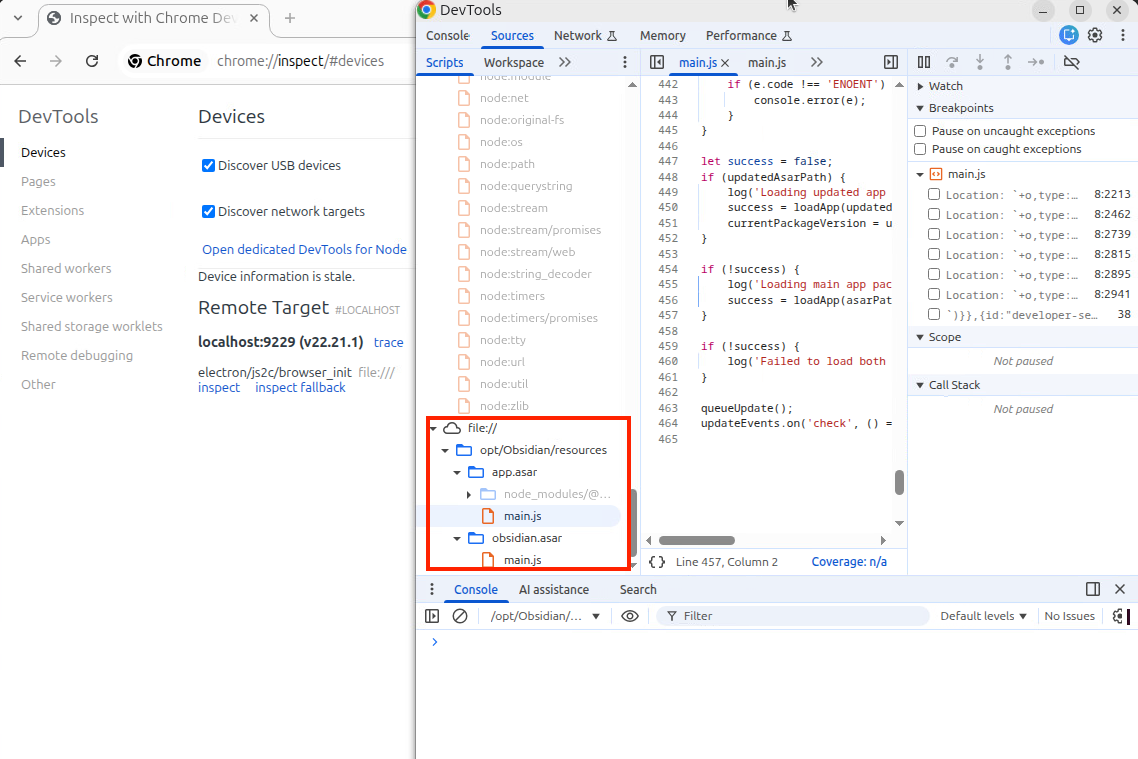
Task: Enable Pause on uncaught exceptions
Action: (920, 131)
